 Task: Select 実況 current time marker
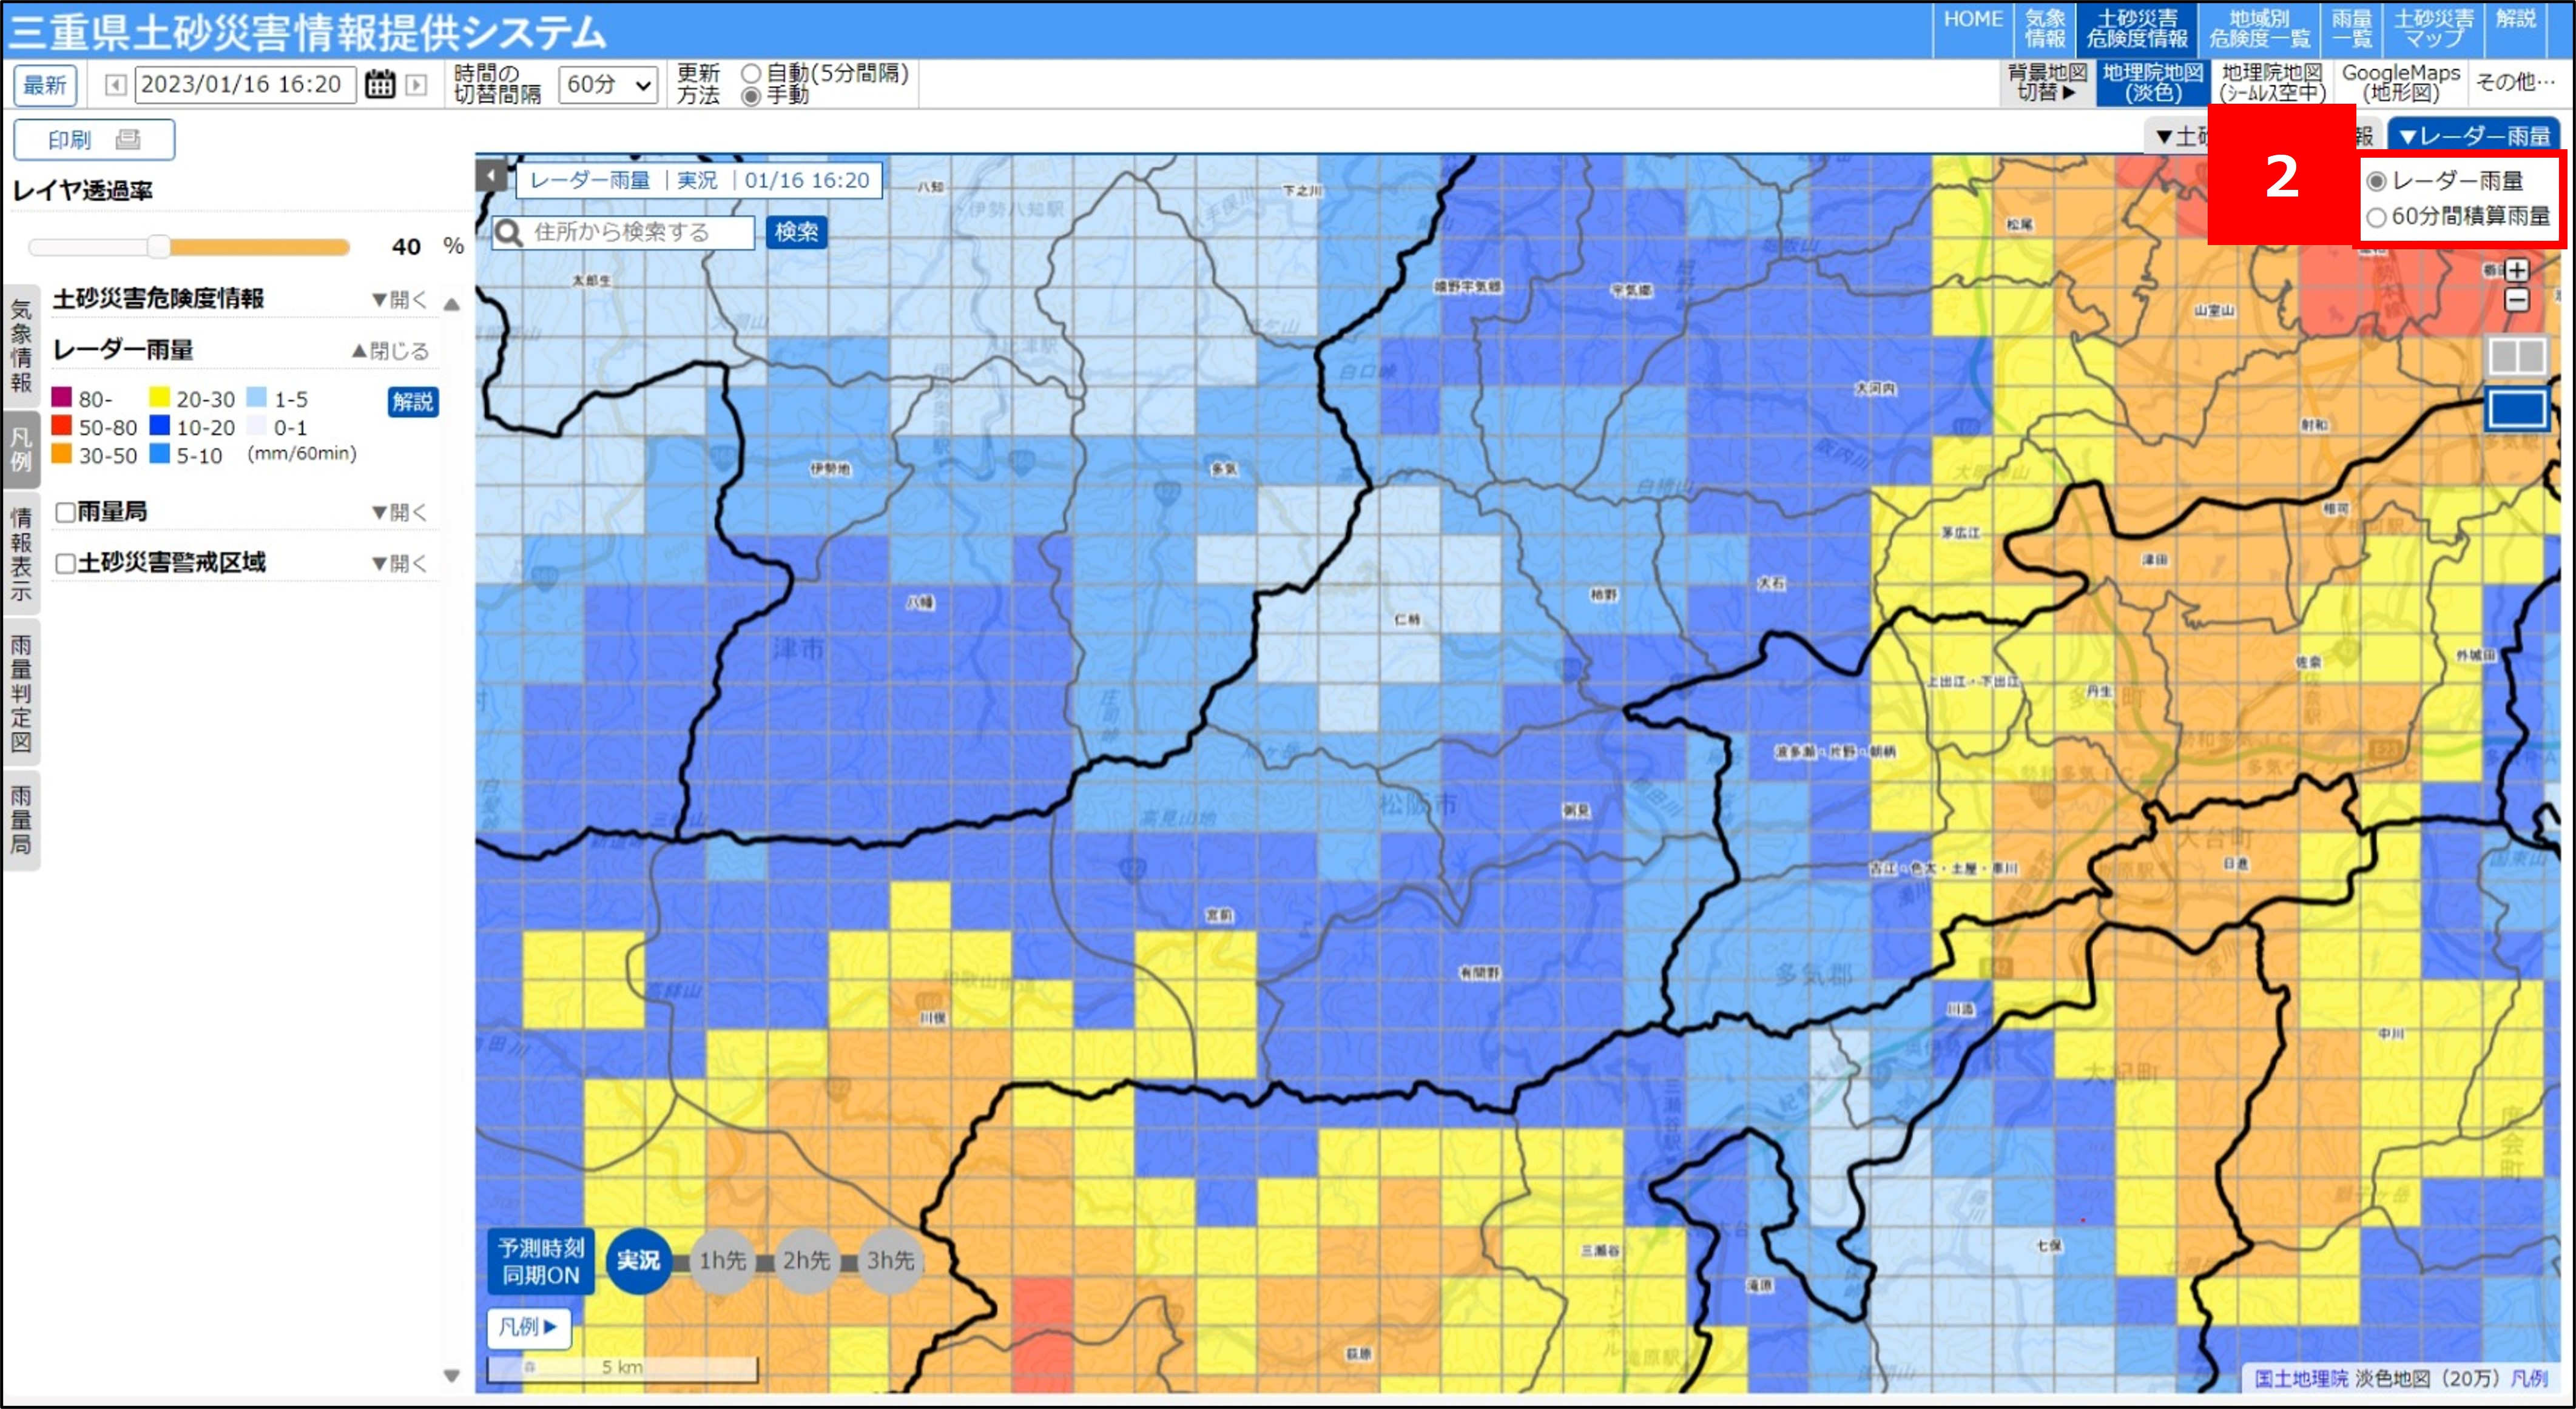coord(638,1261)
